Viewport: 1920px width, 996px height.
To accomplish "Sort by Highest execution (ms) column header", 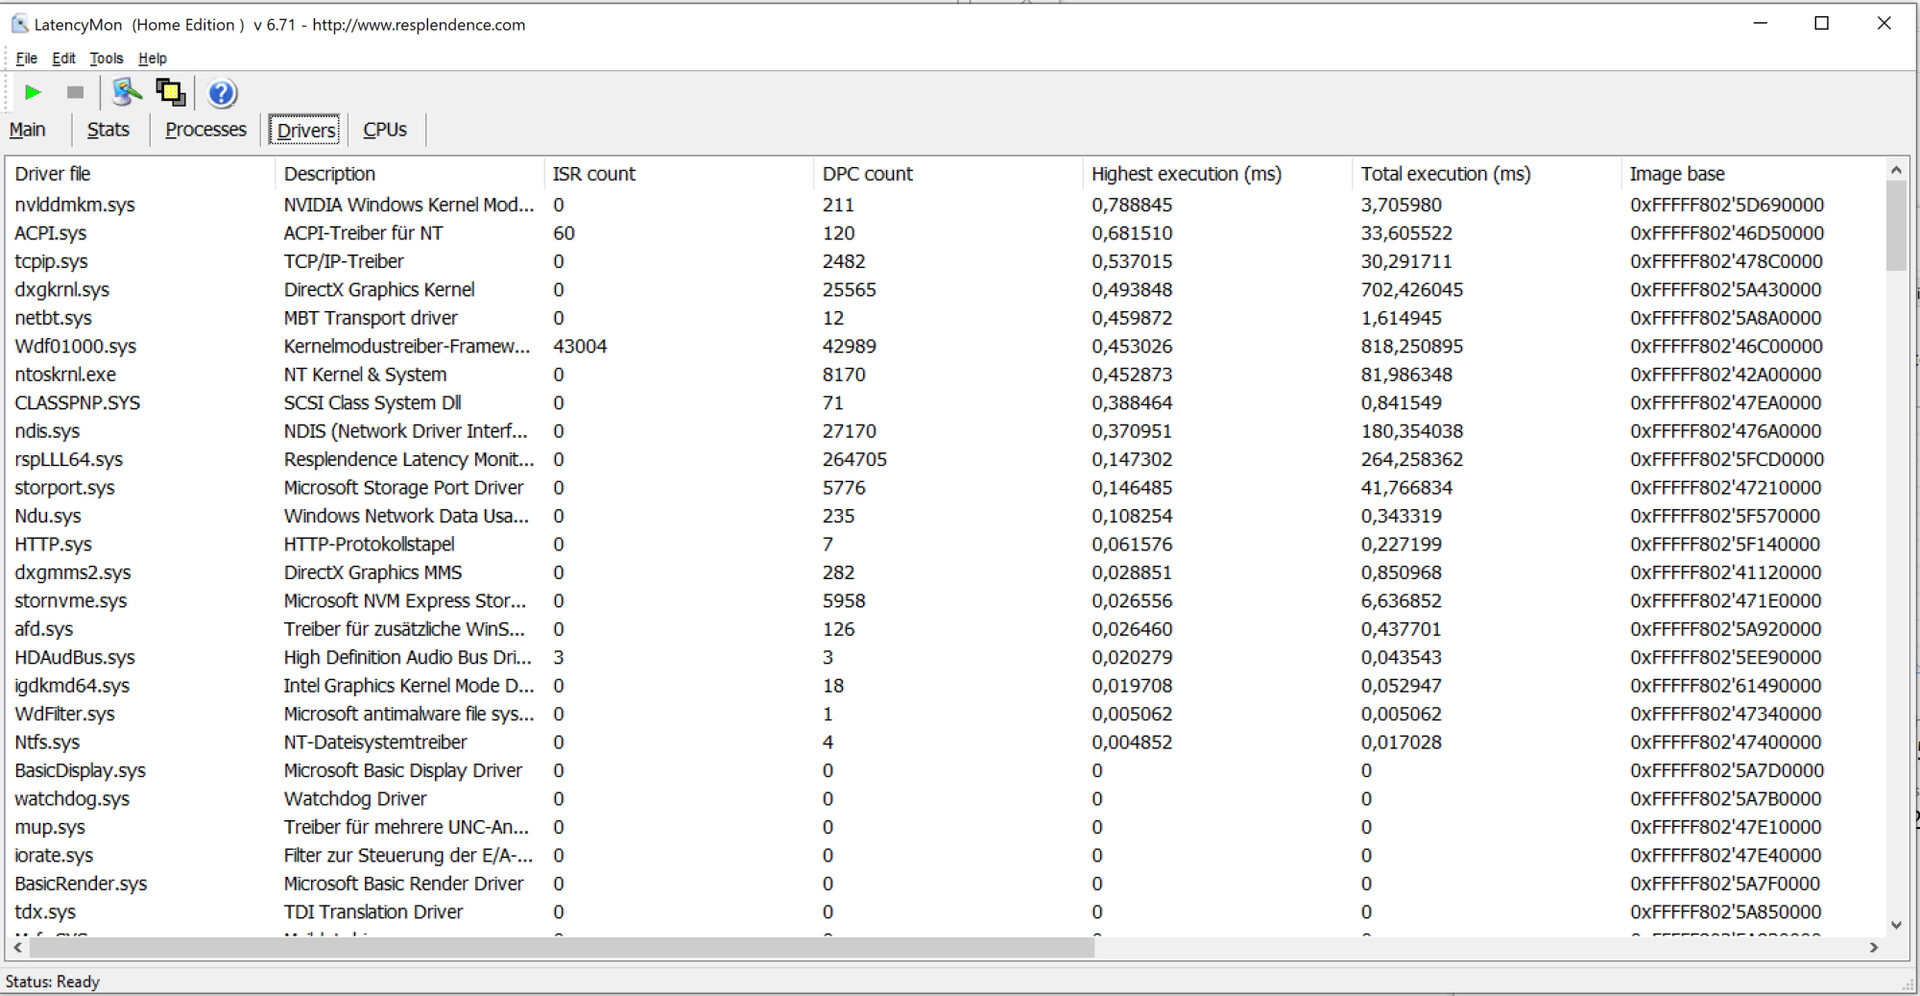I will (x=1186, y=174).
